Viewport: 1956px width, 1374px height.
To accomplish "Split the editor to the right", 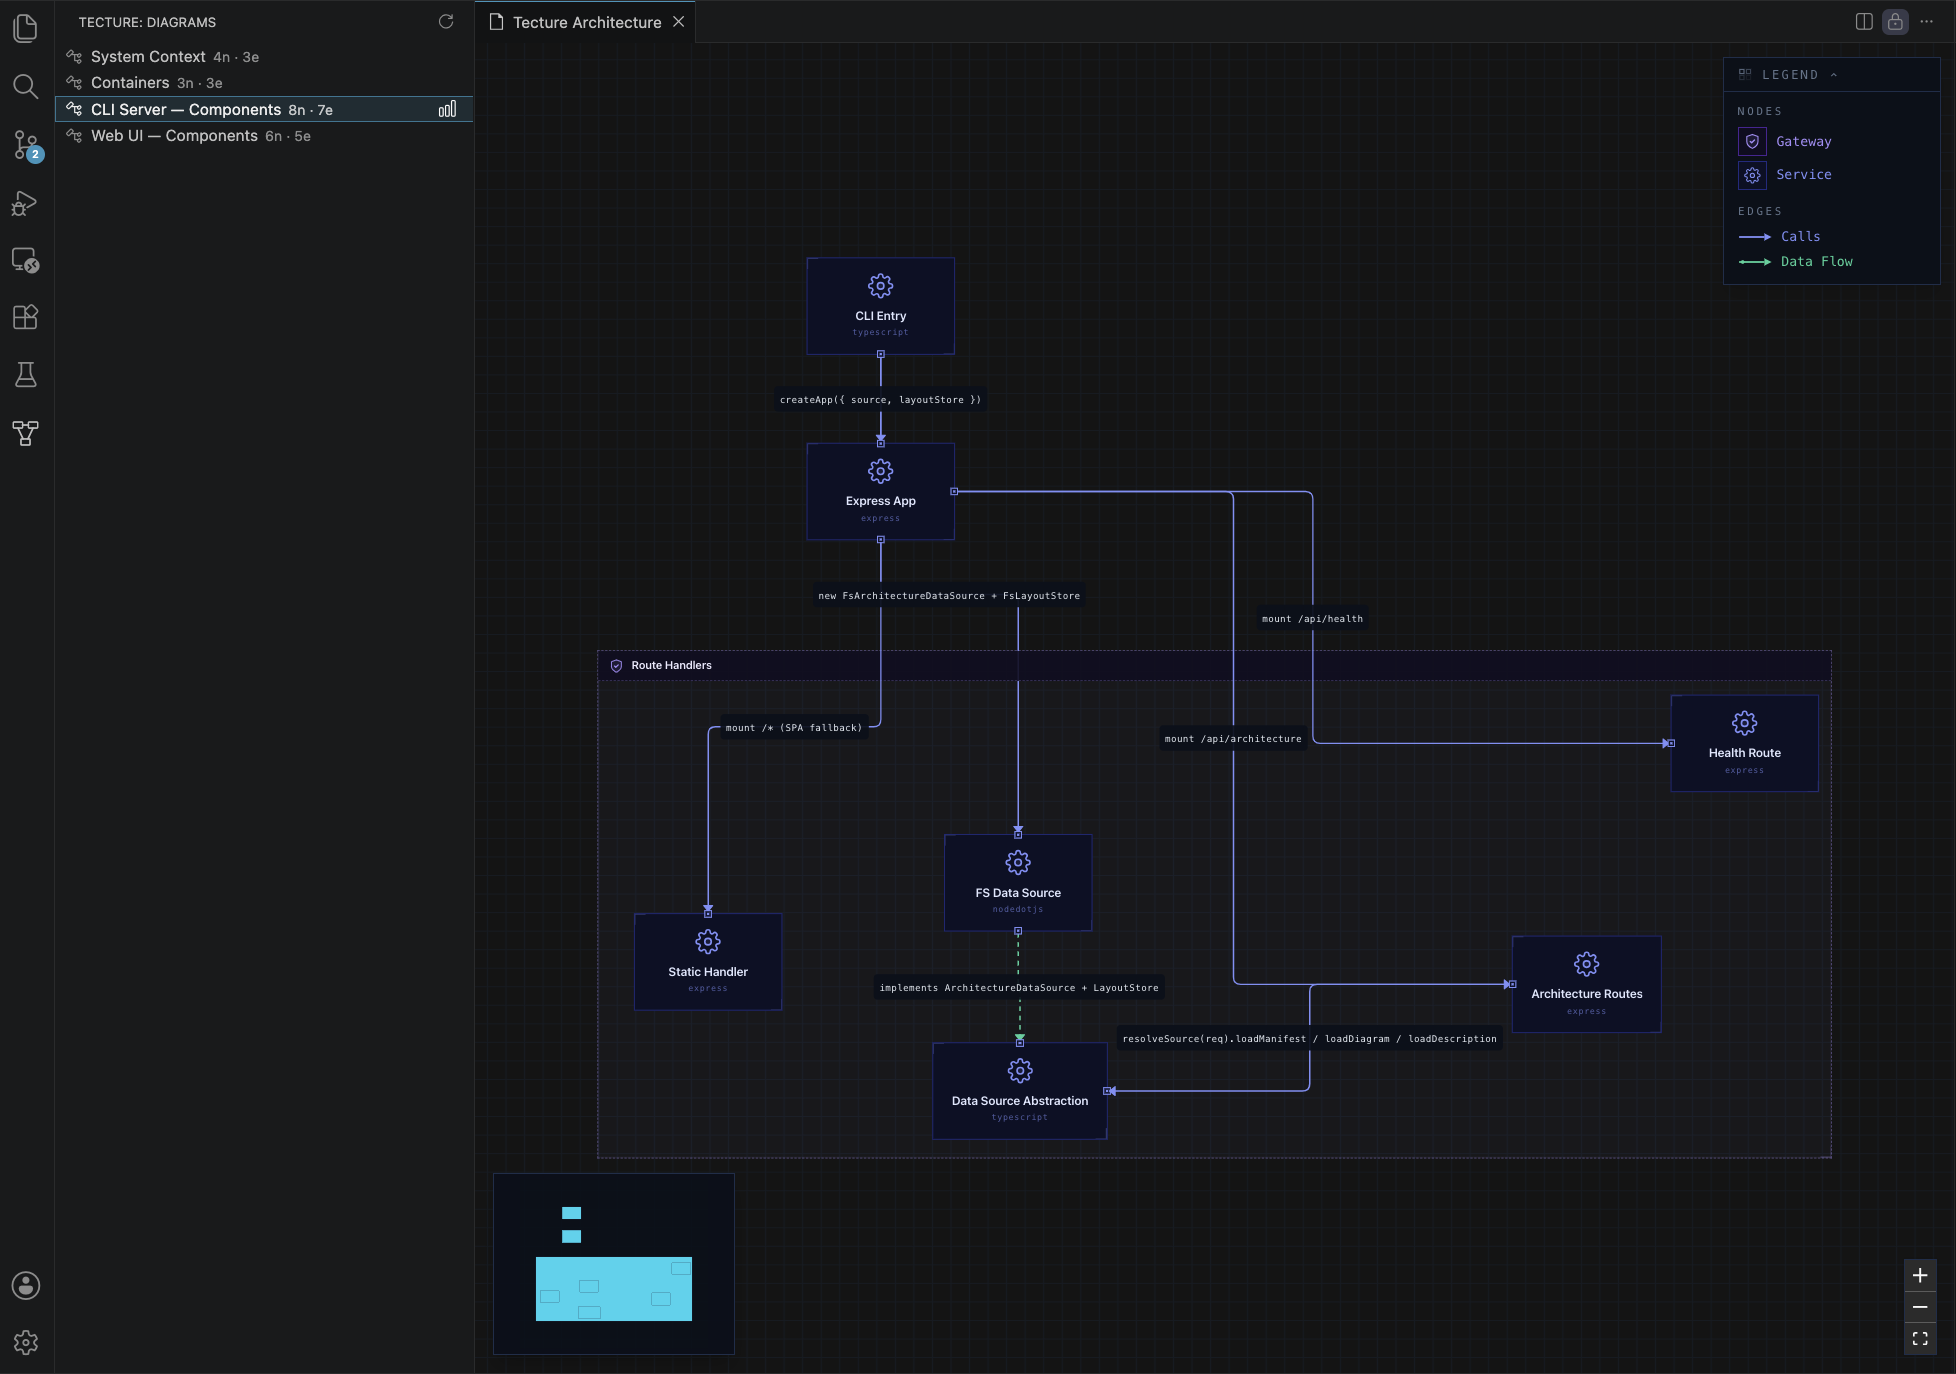I will click(x=1864, y=21).
